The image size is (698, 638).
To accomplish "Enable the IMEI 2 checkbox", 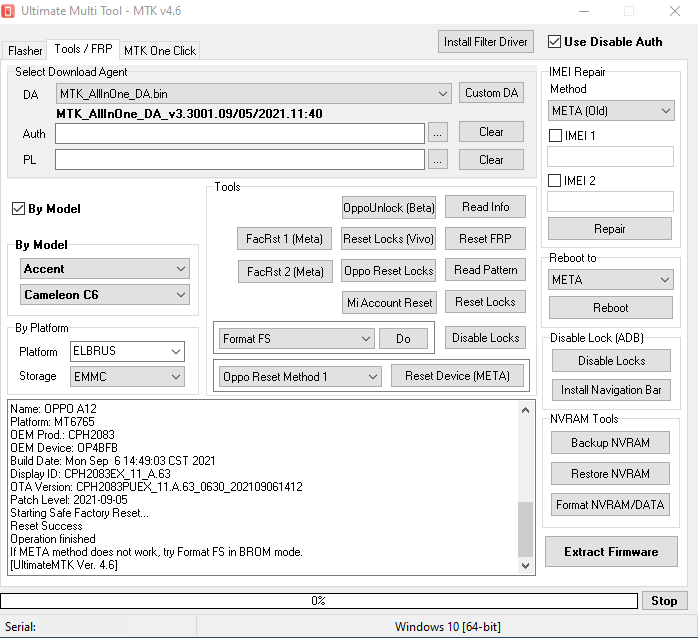I will click(554, 180).
